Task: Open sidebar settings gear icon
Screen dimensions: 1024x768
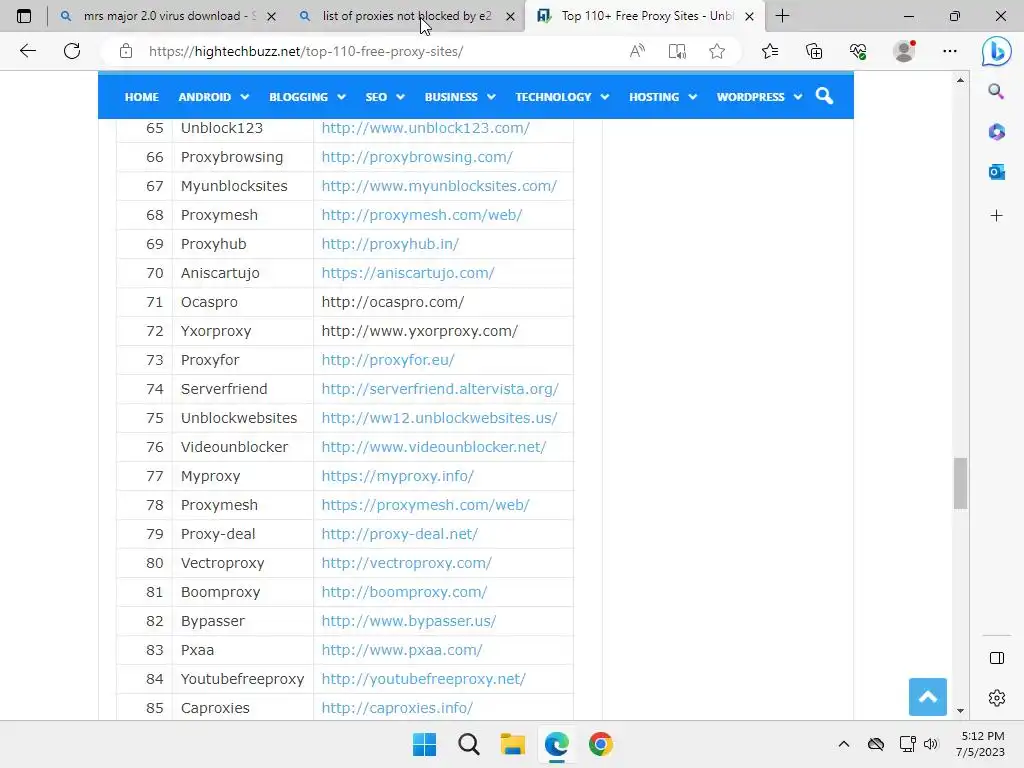Action: [997, 697]
